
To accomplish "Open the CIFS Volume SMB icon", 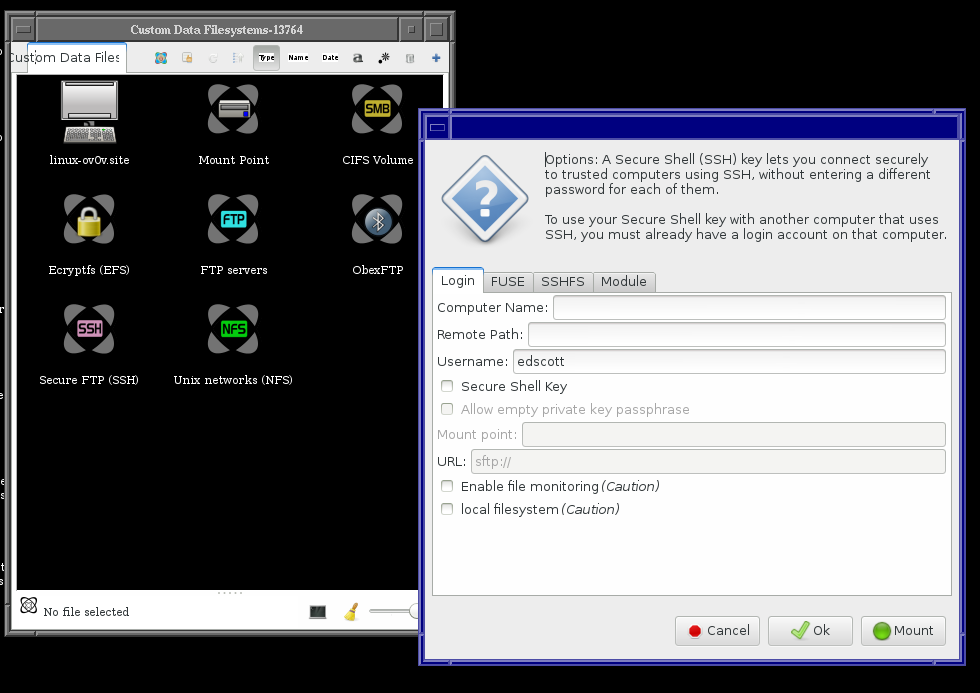I will (x=377, y=109).
